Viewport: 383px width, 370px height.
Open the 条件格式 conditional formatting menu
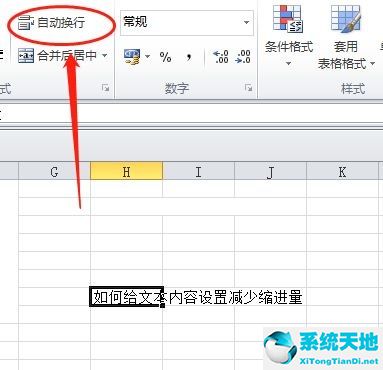click(289, 35)
